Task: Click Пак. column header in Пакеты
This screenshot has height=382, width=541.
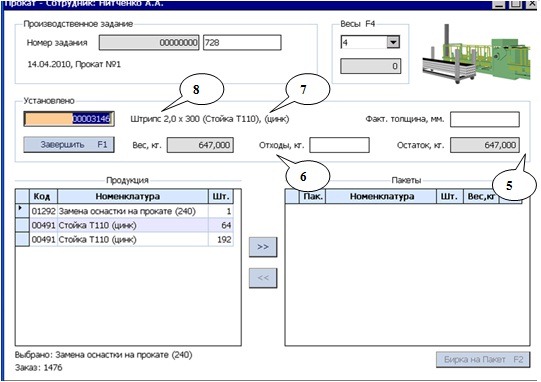Action: click(312, 196)
